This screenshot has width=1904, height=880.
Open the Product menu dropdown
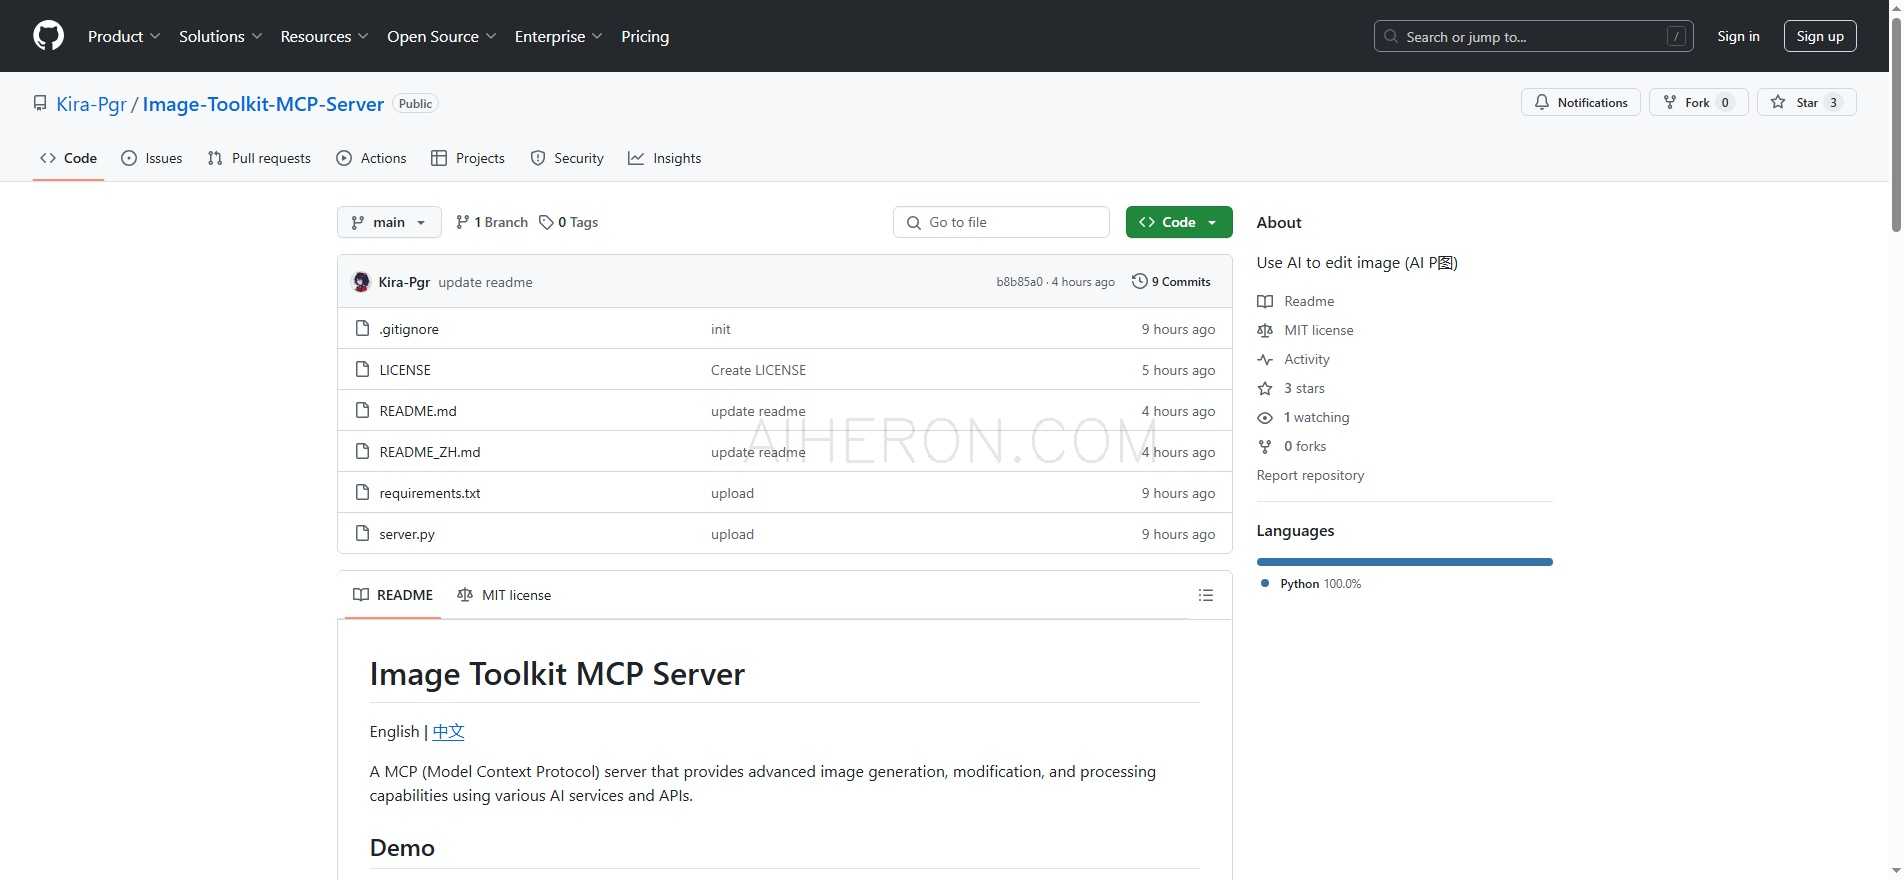(124, 36)
